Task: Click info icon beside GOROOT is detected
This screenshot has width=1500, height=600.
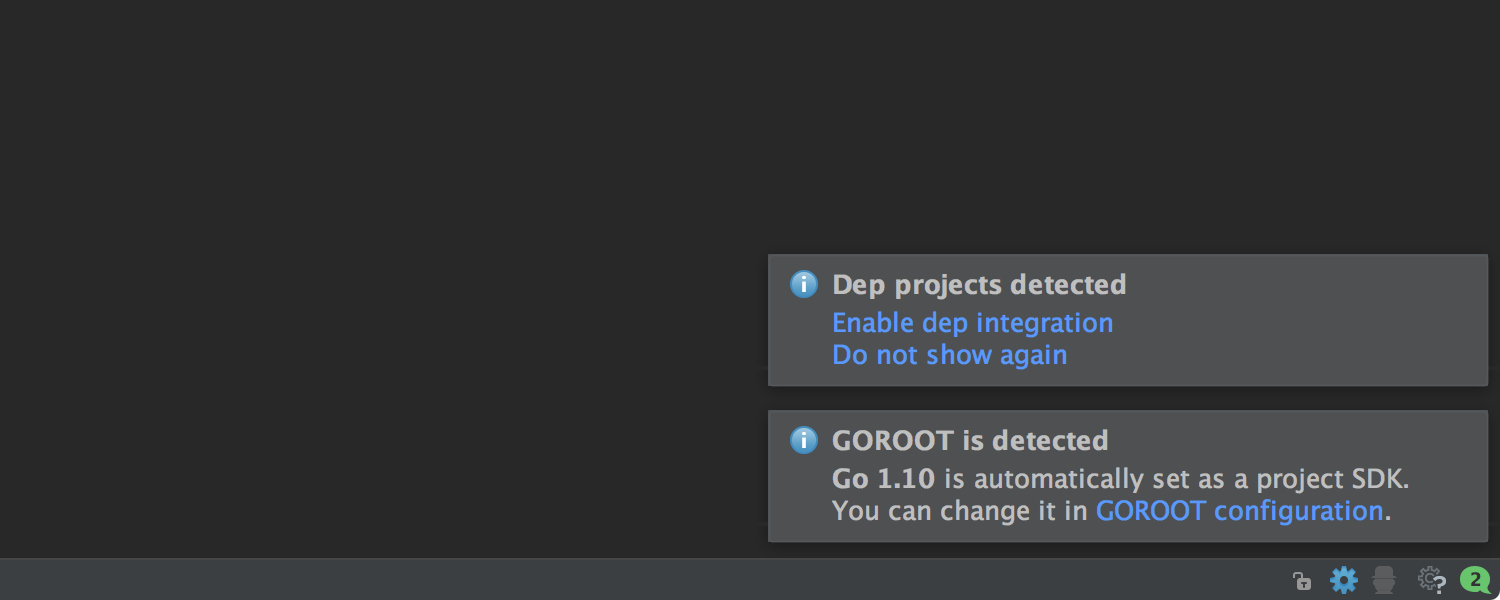Action: click(804, 441)
